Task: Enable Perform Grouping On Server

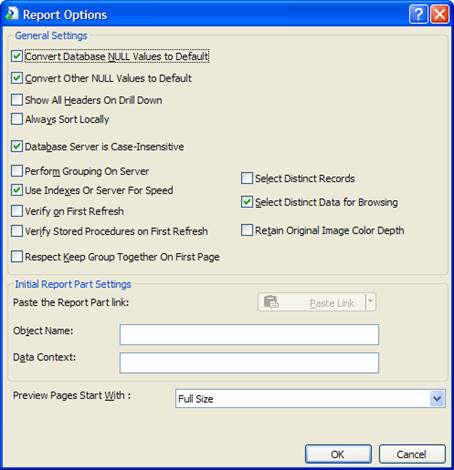Action: [17, 171]
